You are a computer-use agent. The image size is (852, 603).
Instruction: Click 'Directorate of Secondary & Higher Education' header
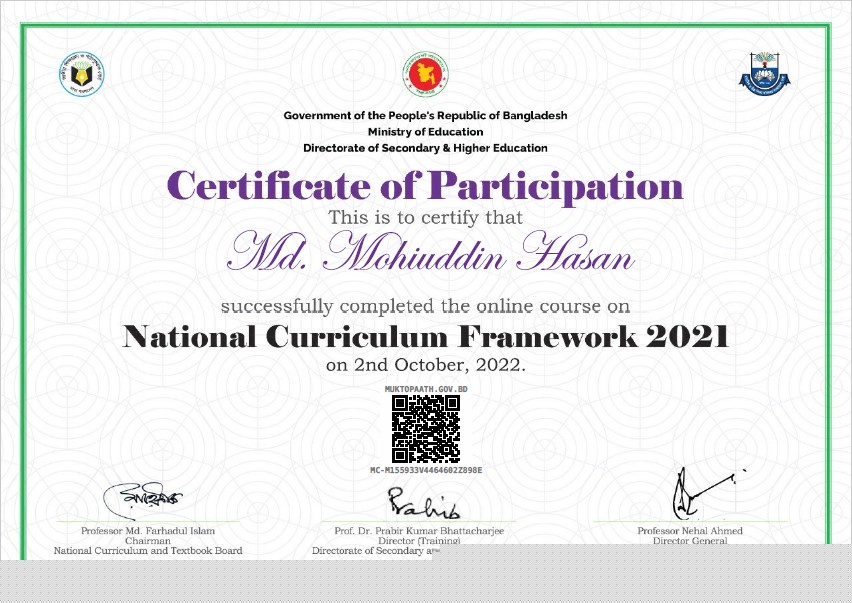(425, 148)
